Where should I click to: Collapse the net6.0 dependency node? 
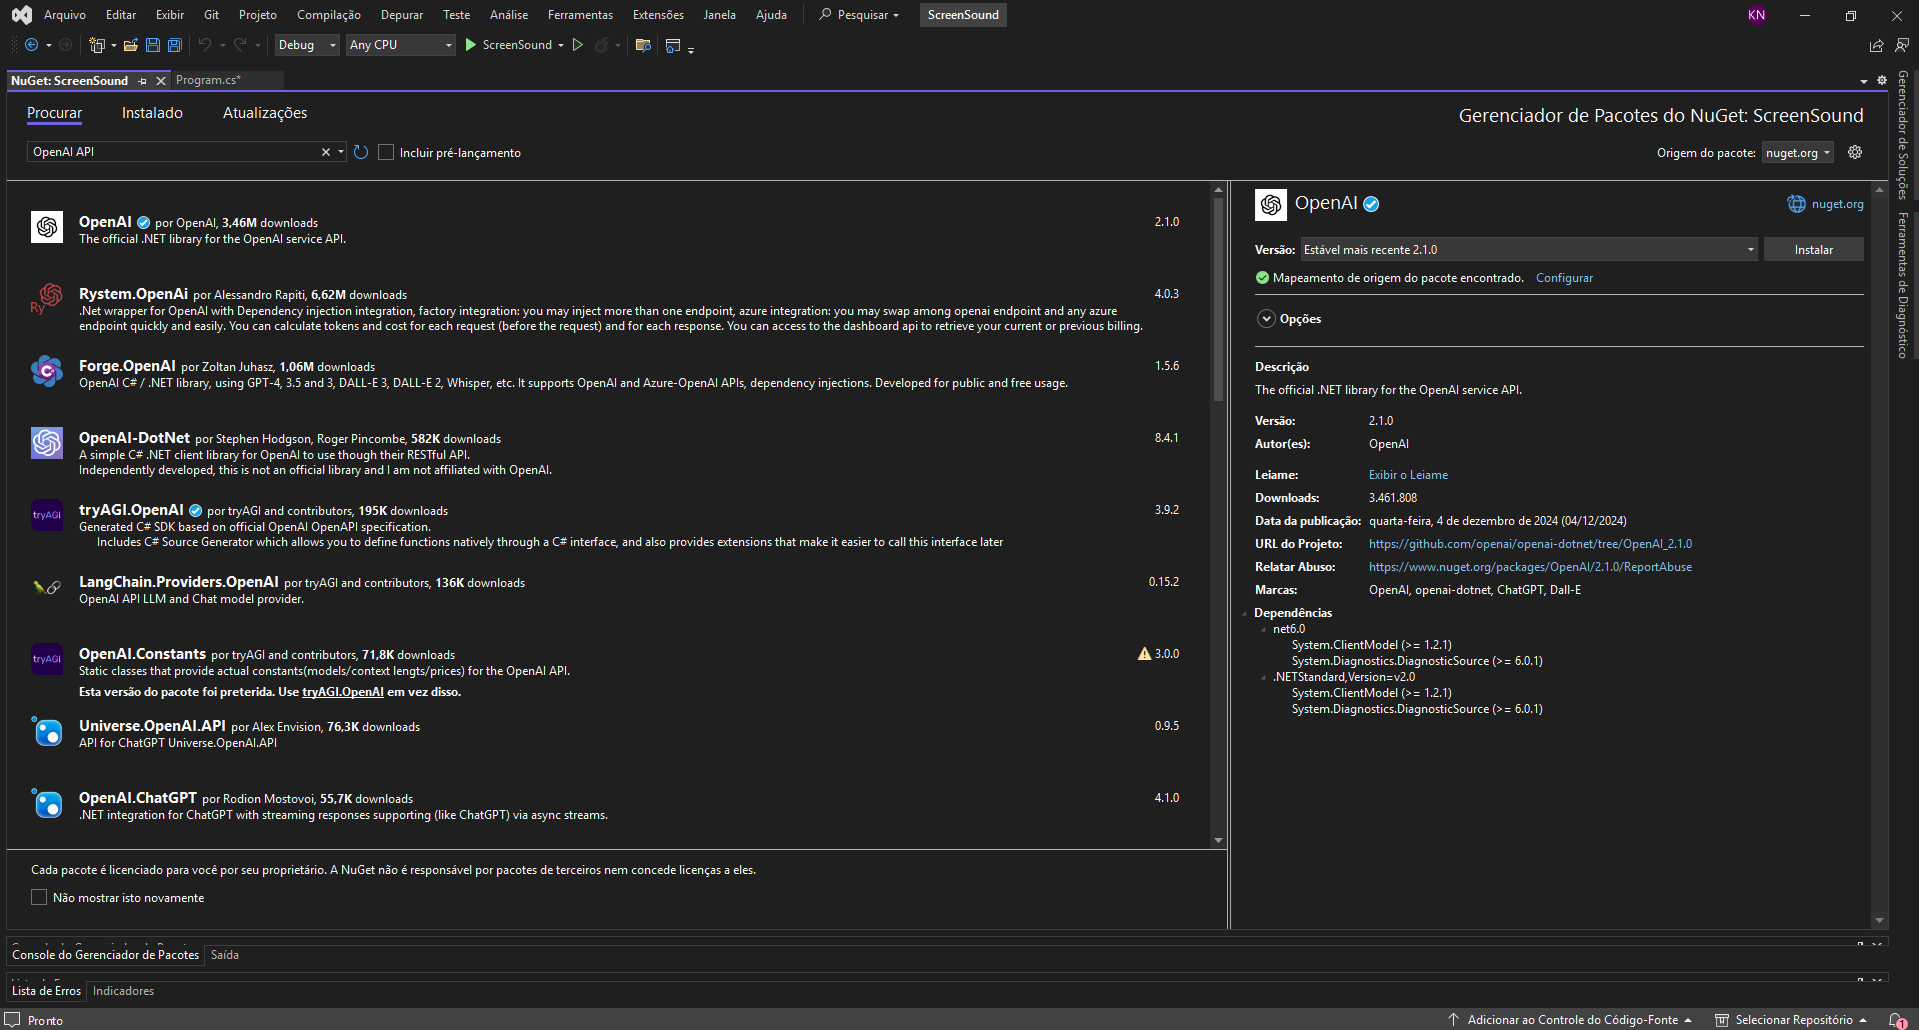click(1263, 629)
